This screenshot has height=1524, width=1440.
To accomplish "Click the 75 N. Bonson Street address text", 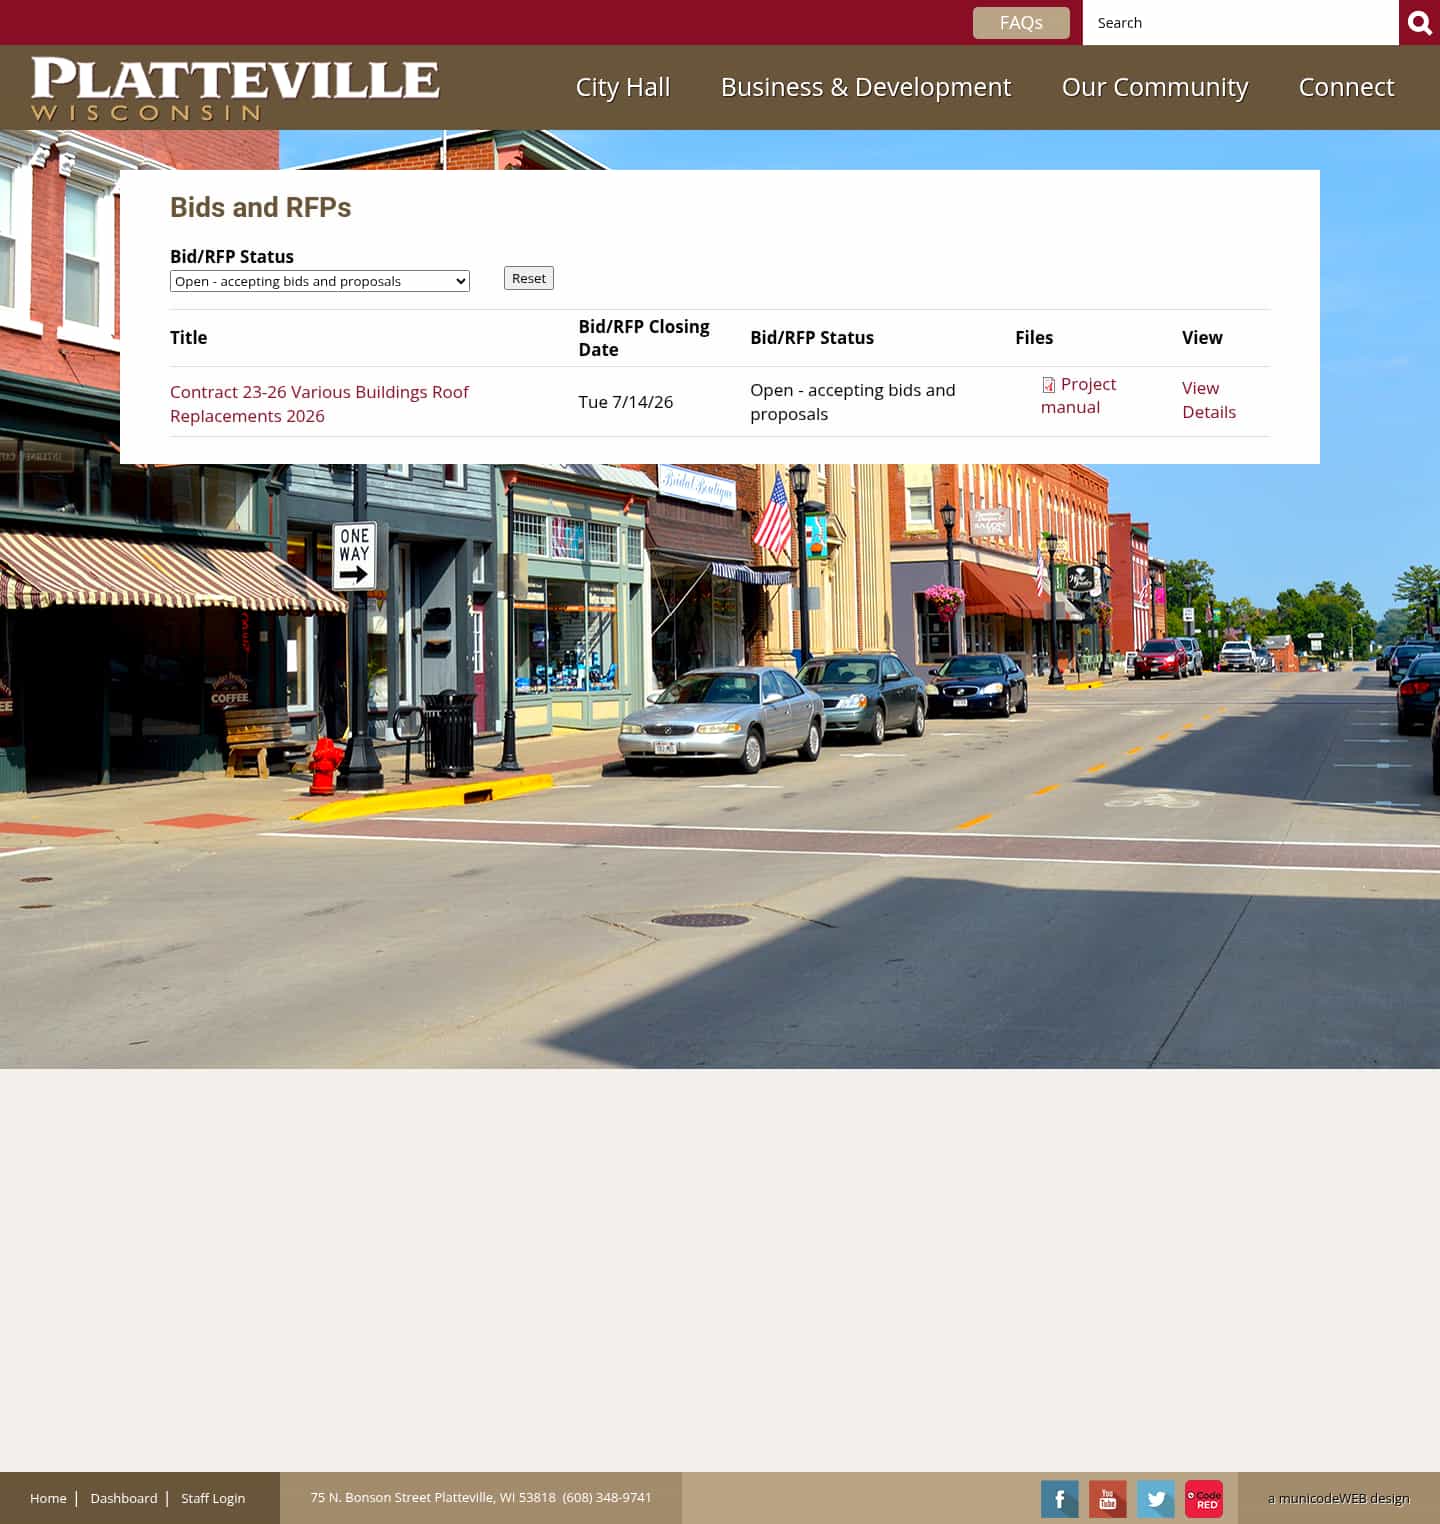I will click(x=433, y=1497).
